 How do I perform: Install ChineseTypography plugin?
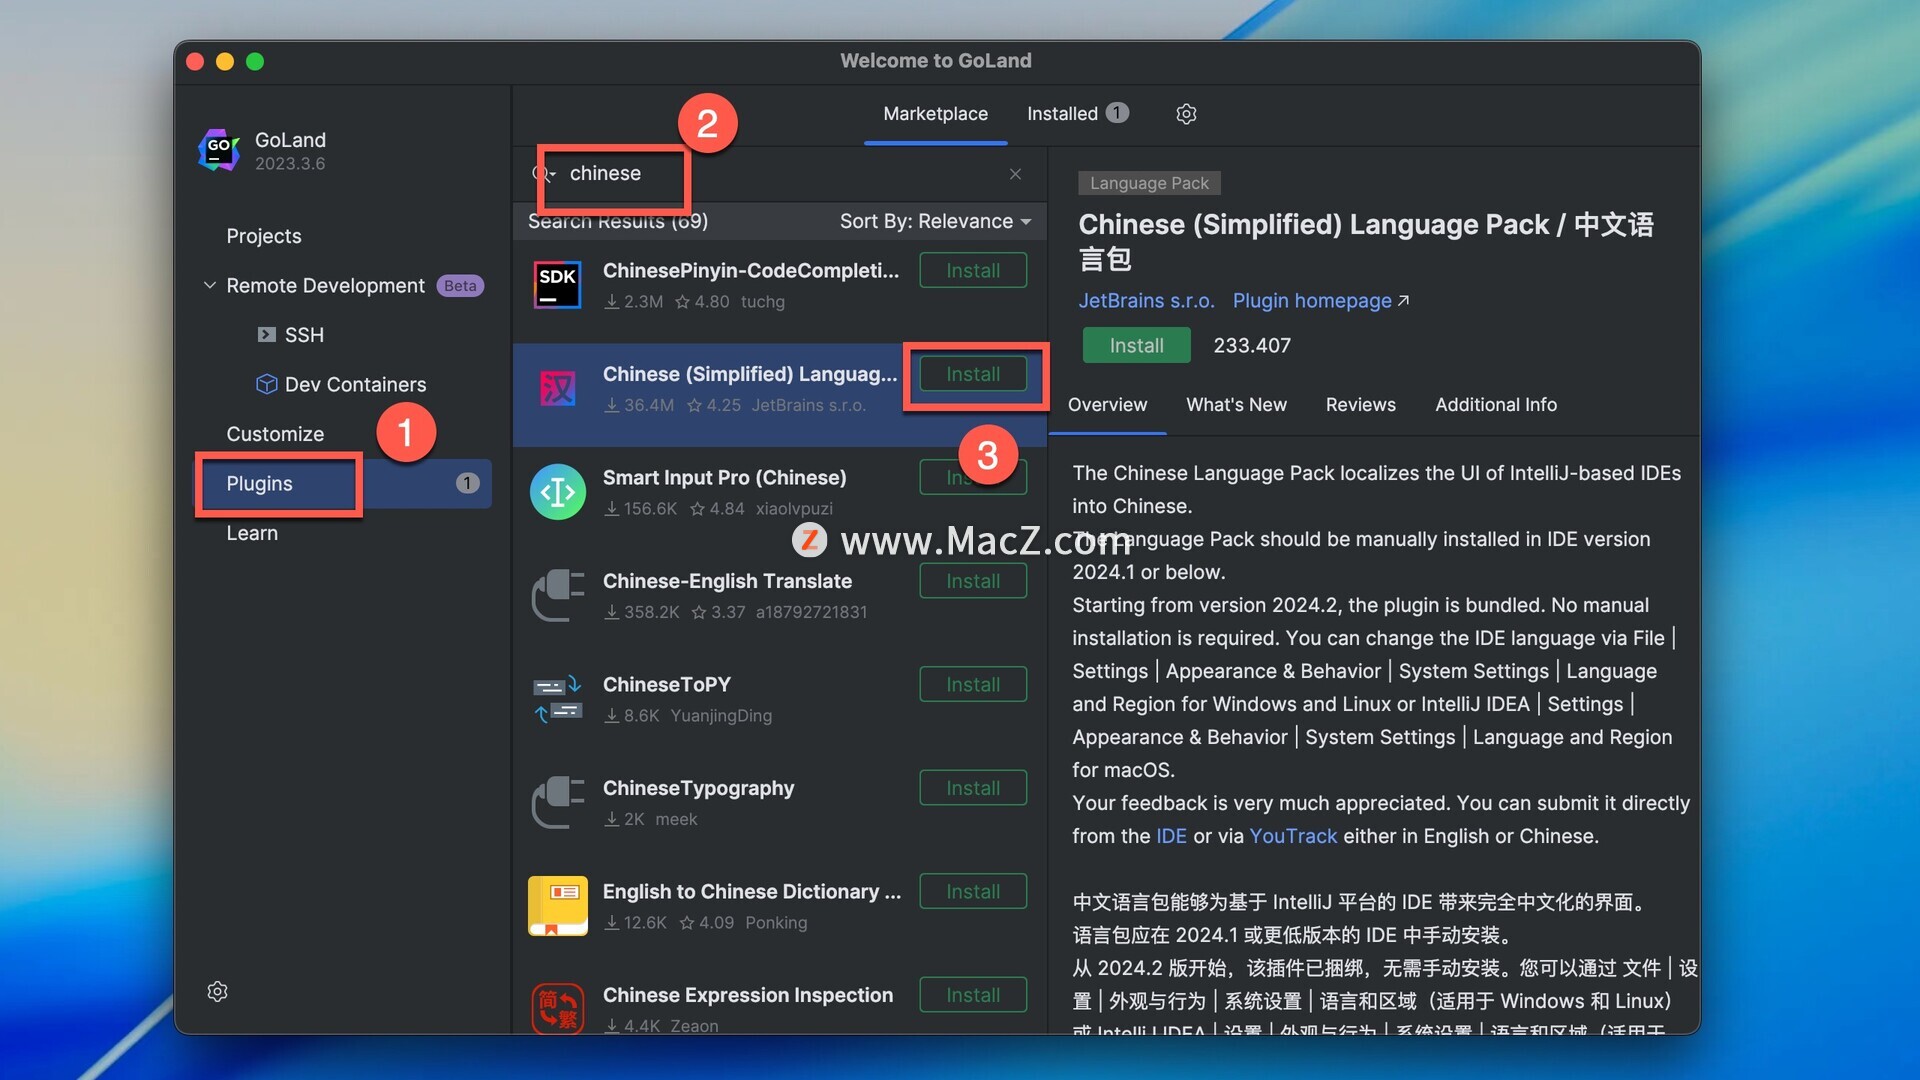tap(973, 788)
